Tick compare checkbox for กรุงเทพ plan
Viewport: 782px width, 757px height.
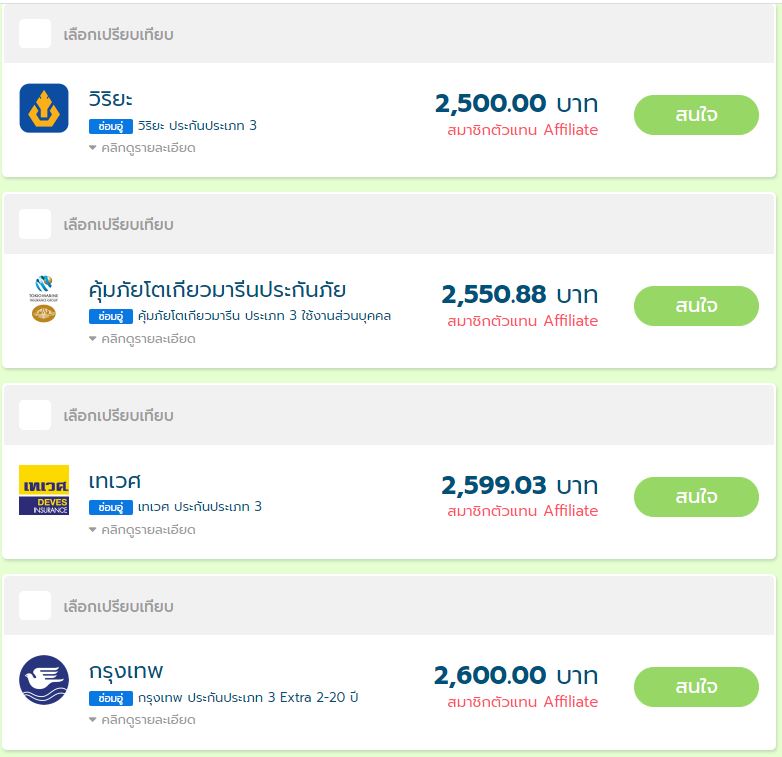(35, 605)
